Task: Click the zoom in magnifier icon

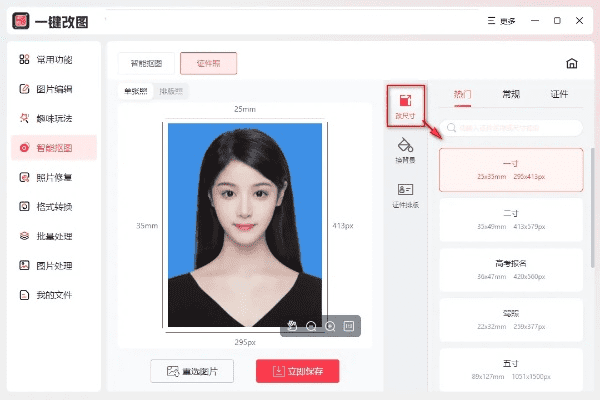Action: (x=330, y=326)
